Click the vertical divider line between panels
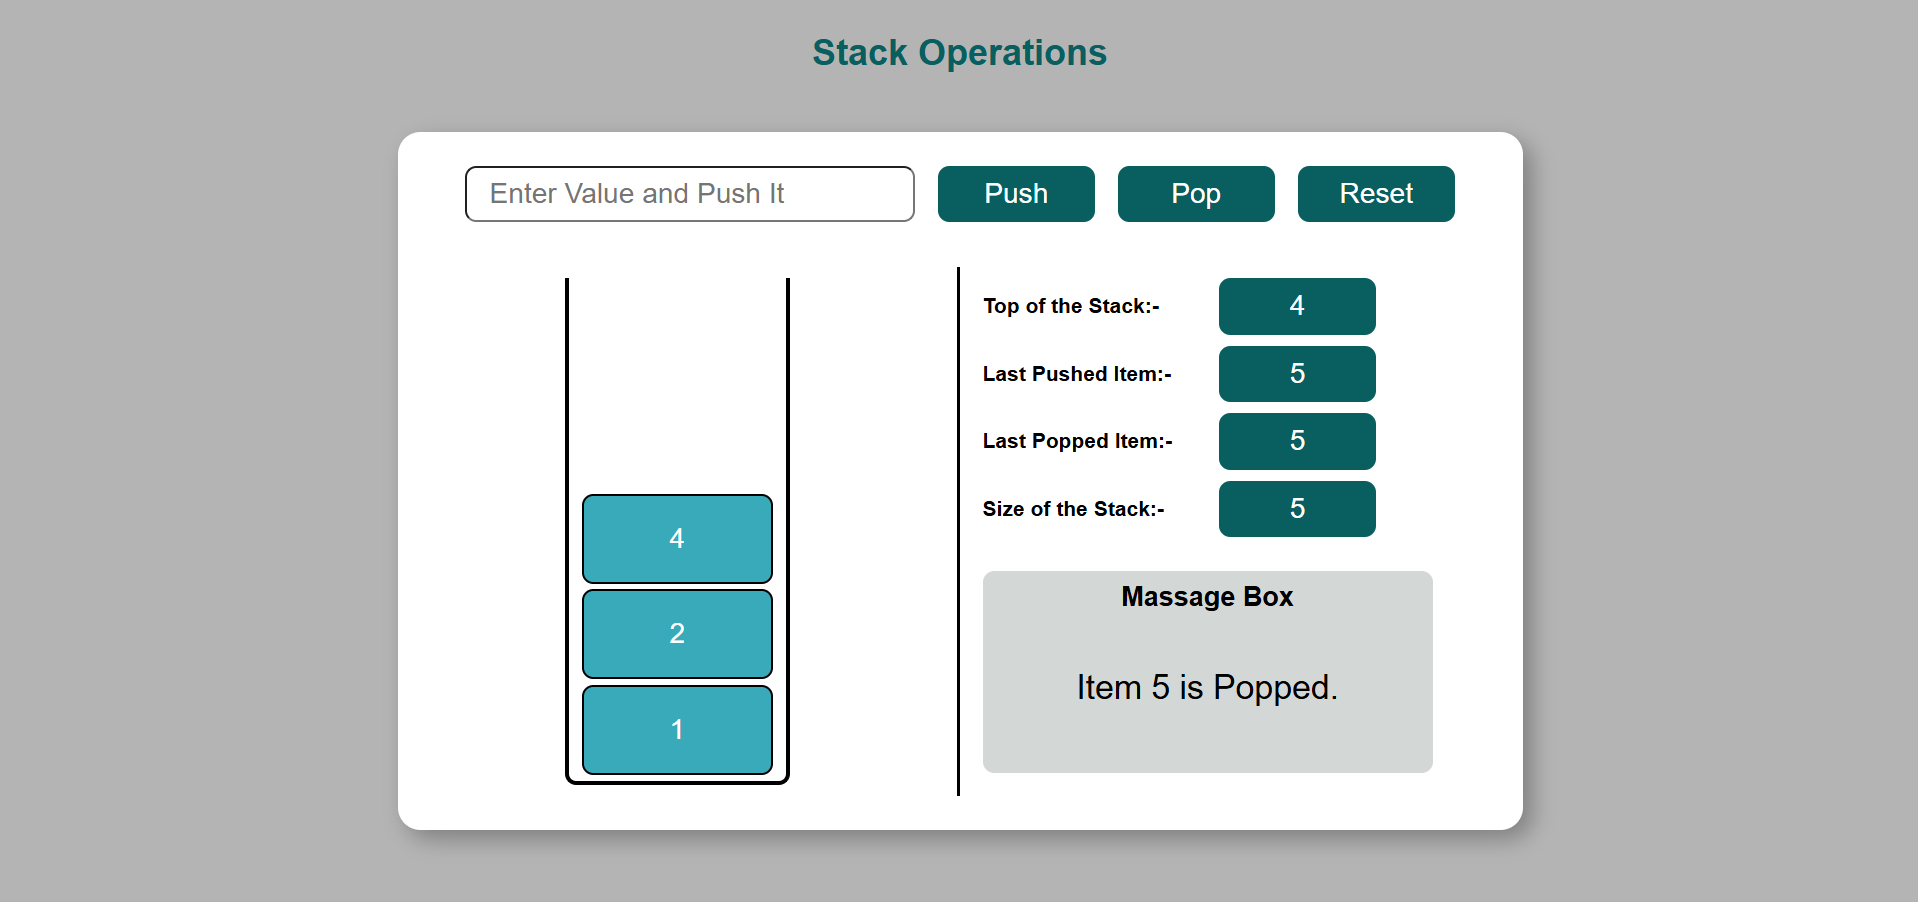 tap(958, 531)
